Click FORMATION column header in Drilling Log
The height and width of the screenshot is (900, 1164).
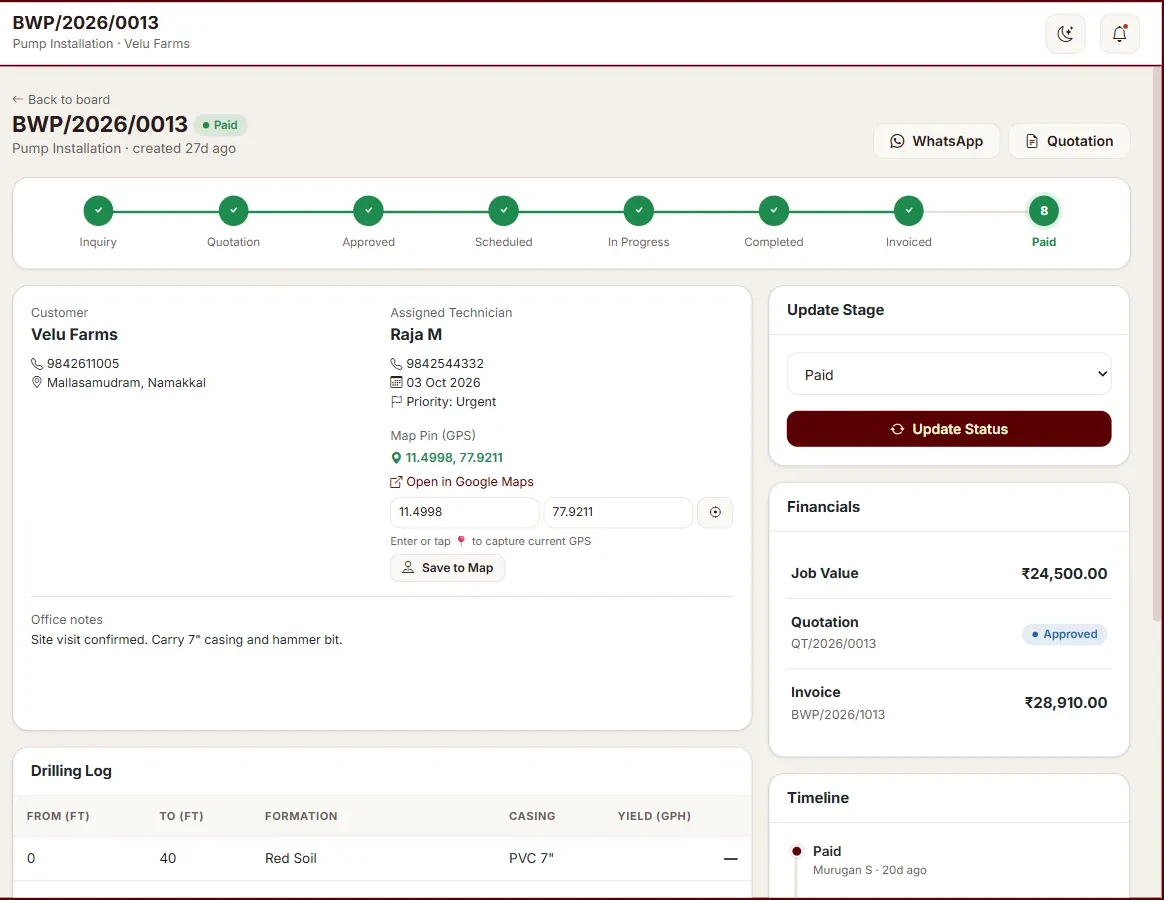(x=301, y=816)
